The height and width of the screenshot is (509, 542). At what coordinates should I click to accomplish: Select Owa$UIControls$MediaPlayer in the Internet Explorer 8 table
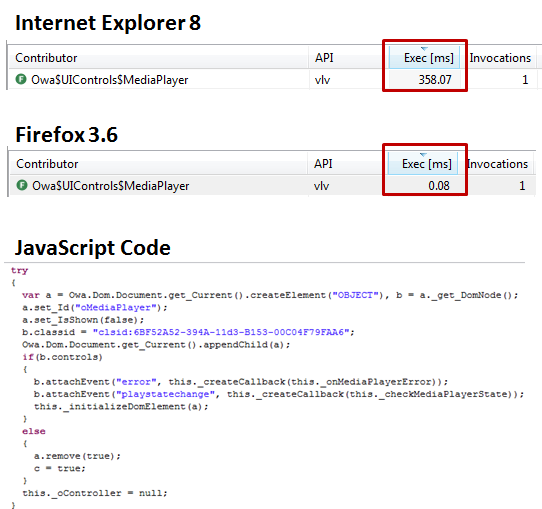pyautogui.click(x=110, y=80)
